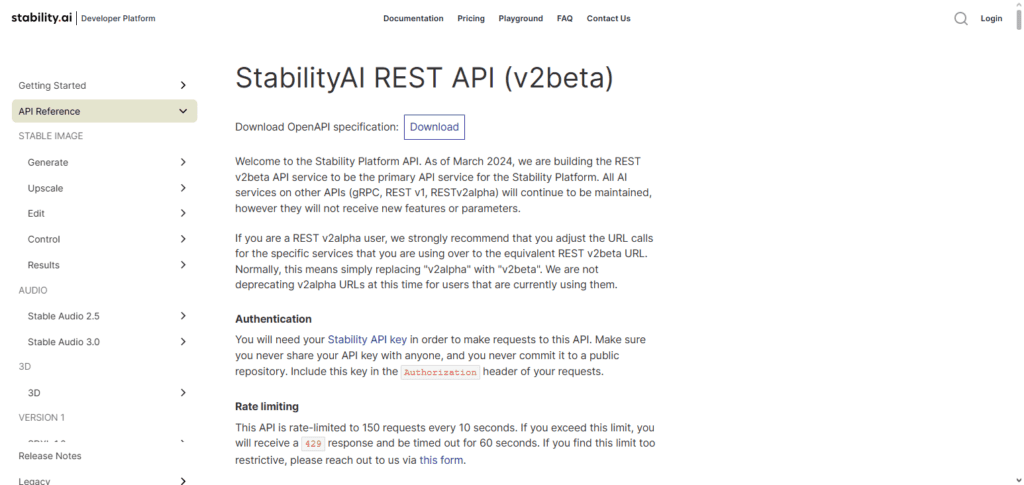Viewport: 1024px width, 485px height.
Task: Expand the Control section arrow
Action: pos(183,239)
